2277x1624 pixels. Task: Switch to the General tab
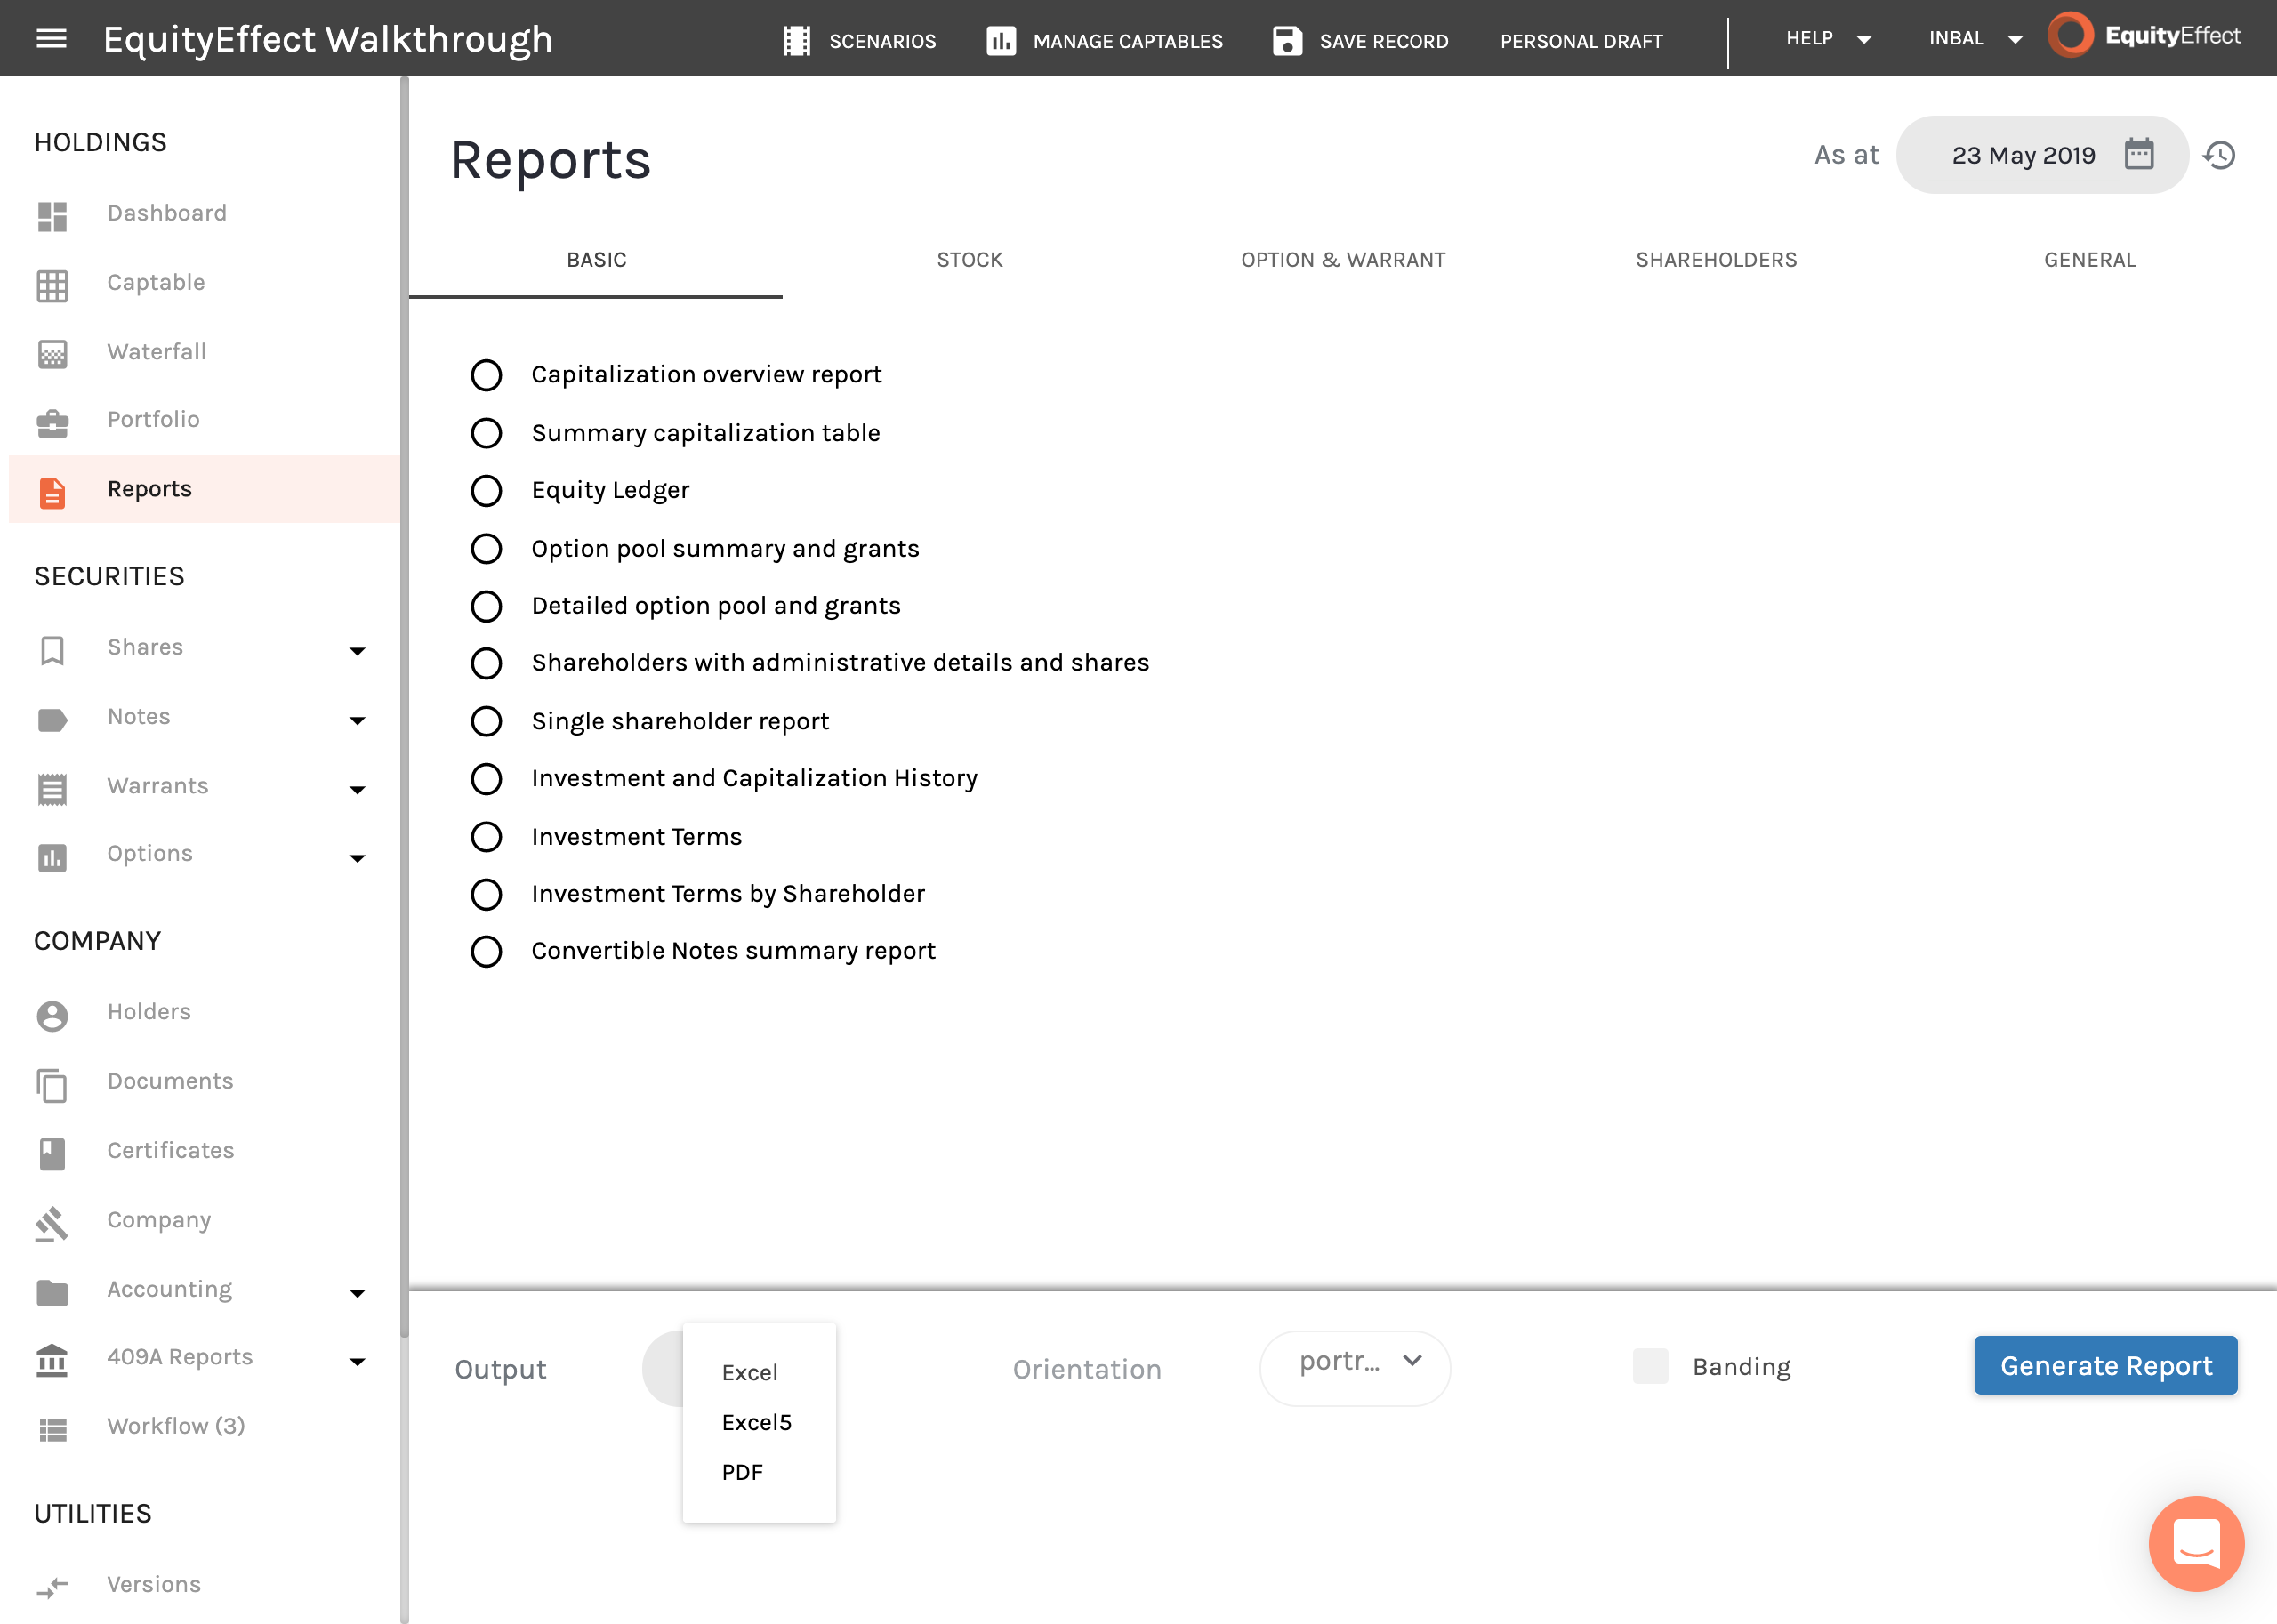click(2089, 260)
